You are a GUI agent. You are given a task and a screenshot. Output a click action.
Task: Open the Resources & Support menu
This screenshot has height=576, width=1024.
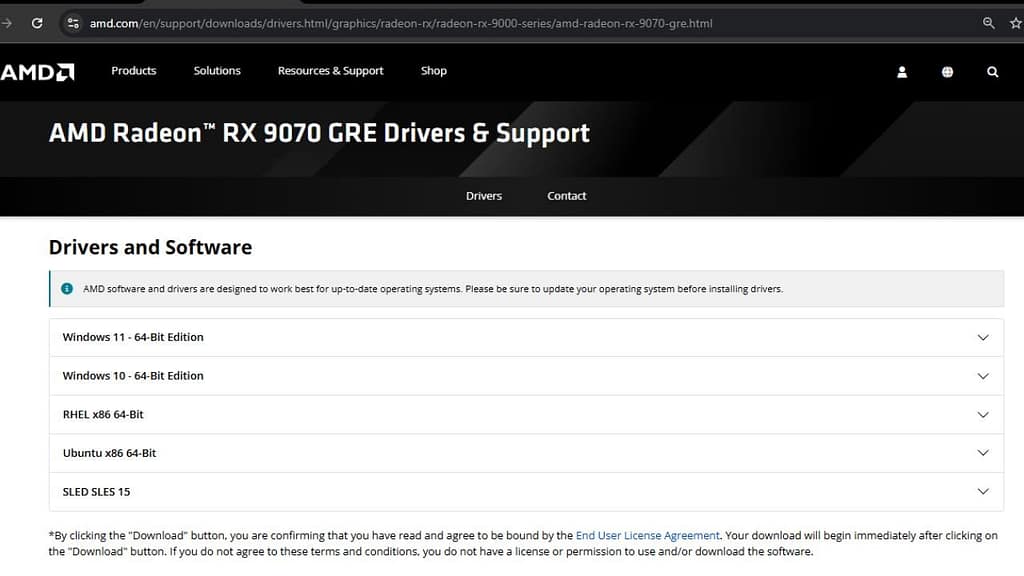[330, 71]
